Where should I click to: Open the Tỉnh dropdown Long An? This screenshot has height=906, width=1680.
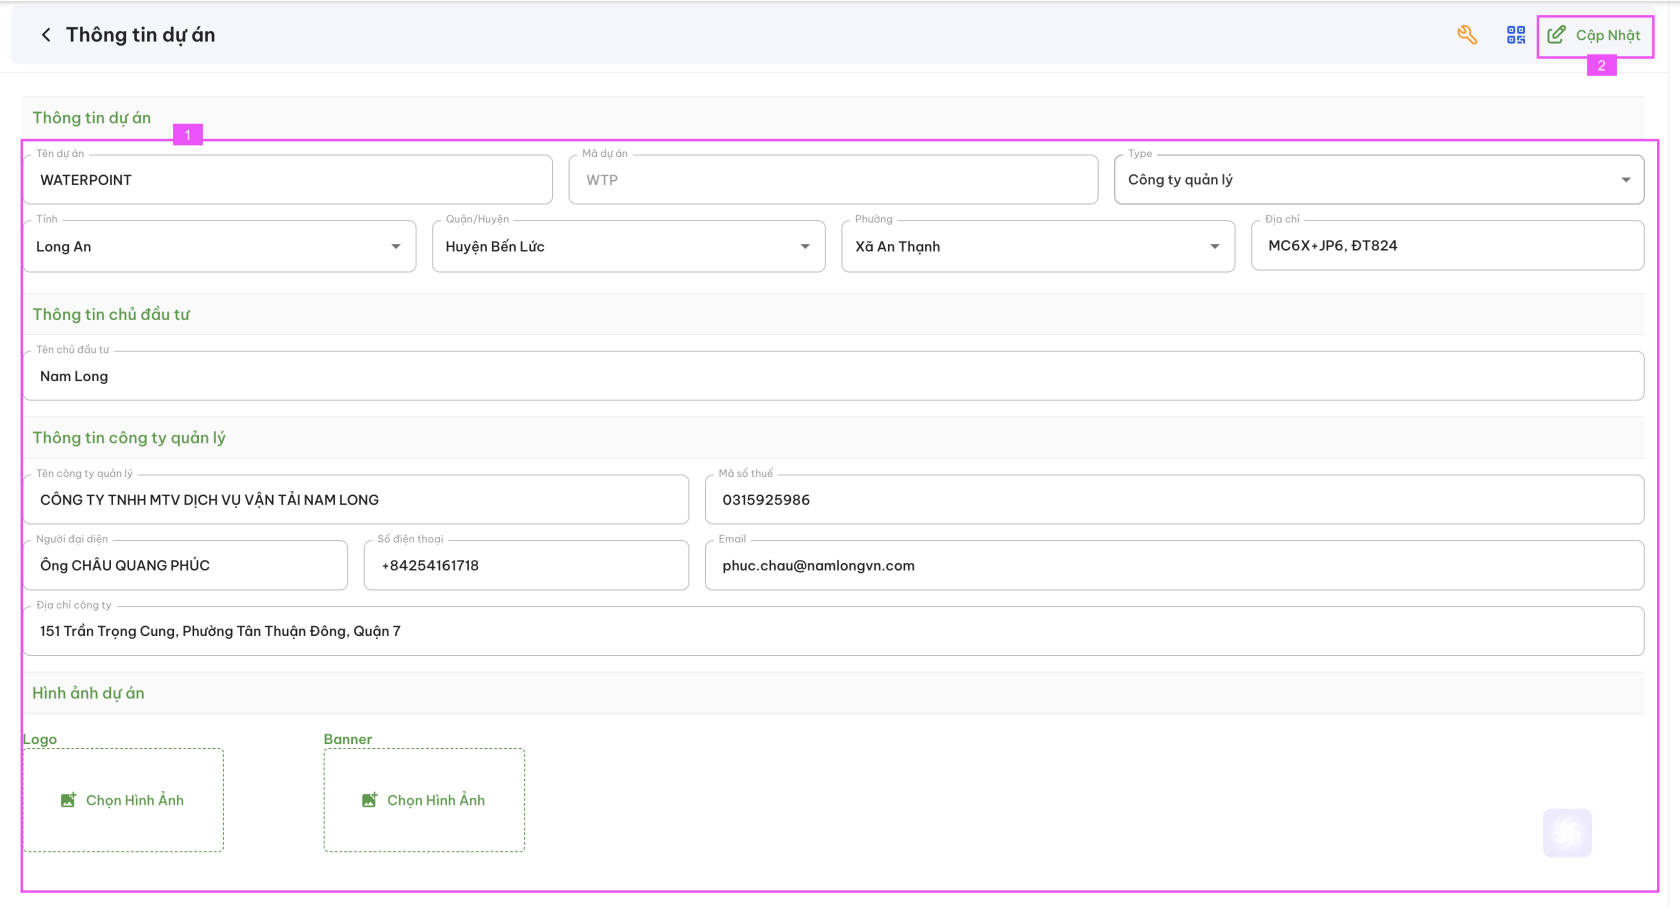[x=220, y=246]
